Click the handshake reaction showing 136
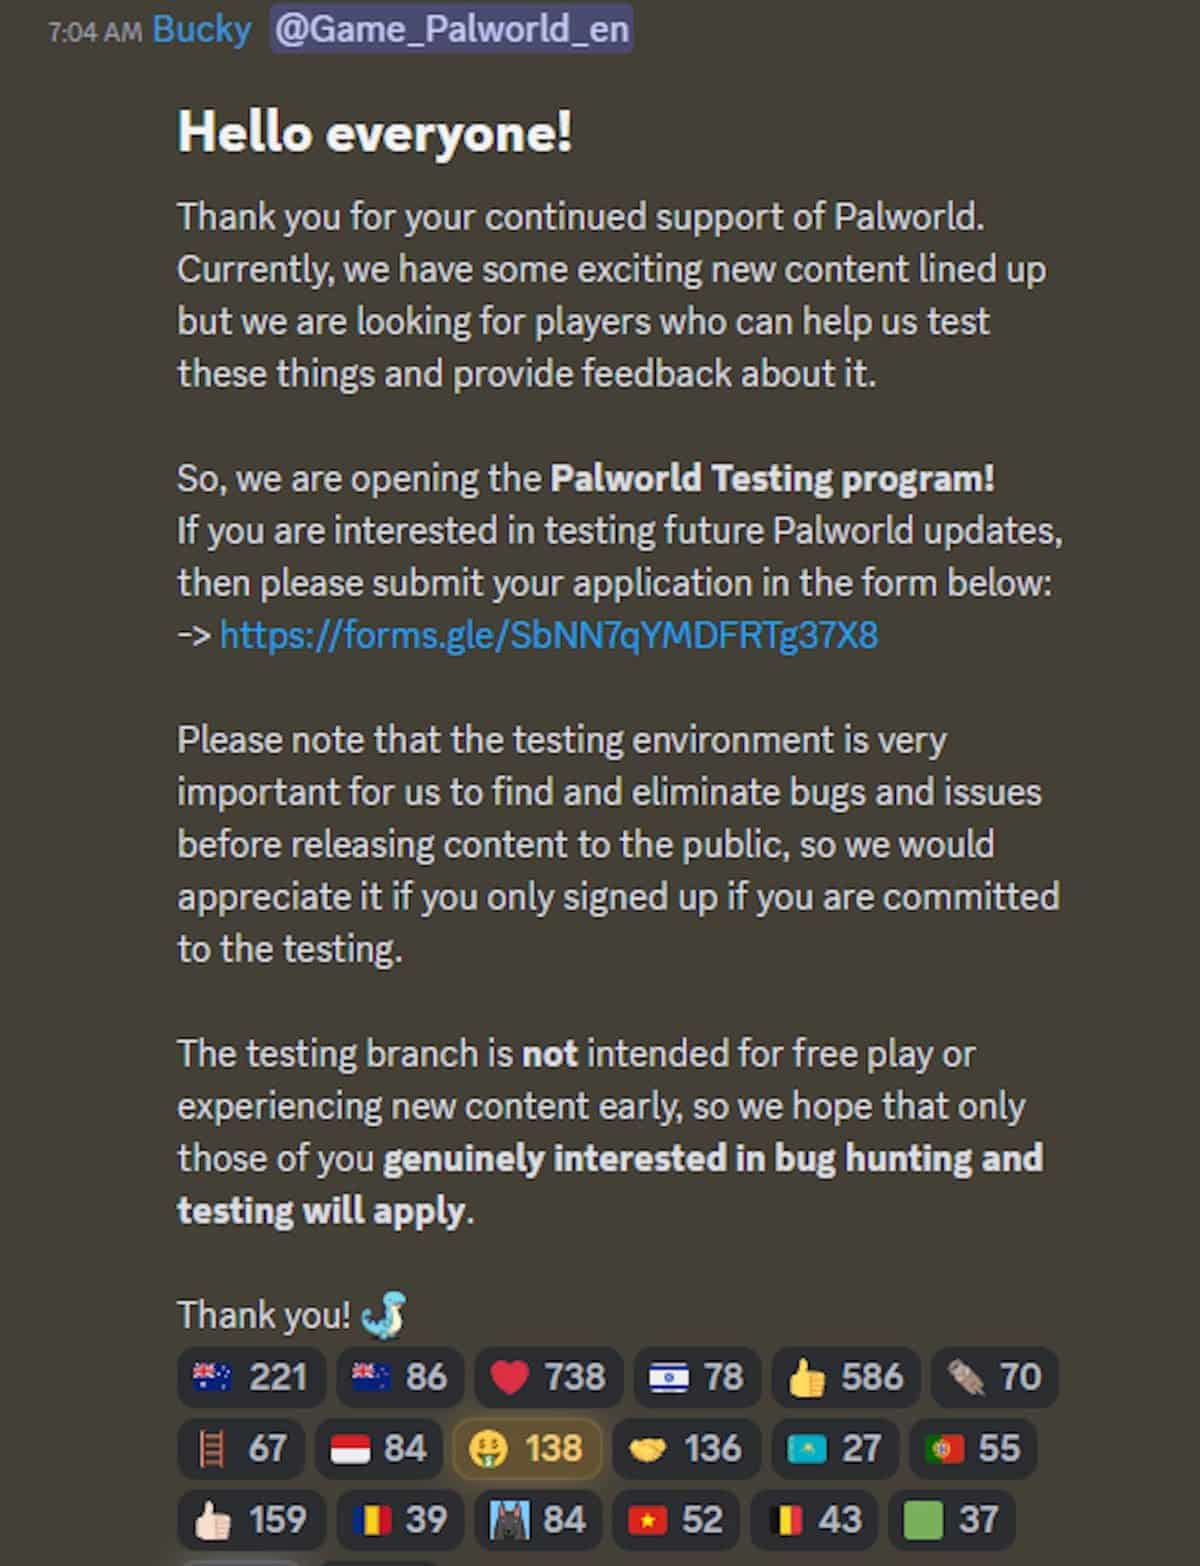 [684, 1448]
